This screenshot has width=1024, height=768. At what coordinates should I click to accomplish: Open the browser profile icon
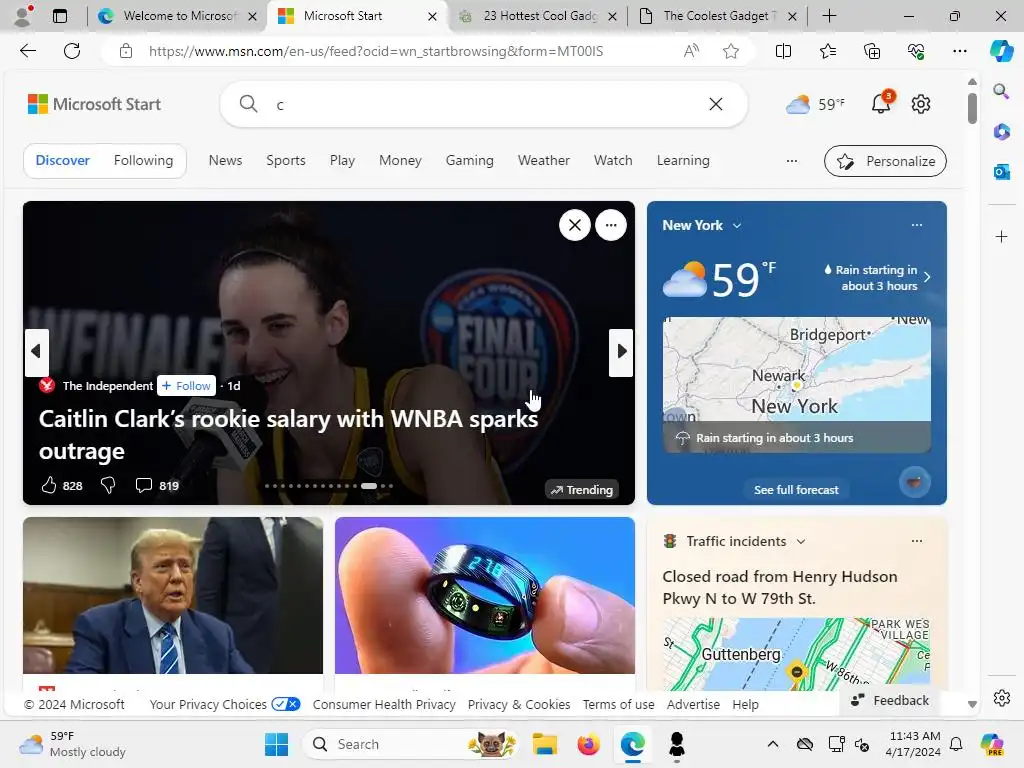tap(23, 16)
